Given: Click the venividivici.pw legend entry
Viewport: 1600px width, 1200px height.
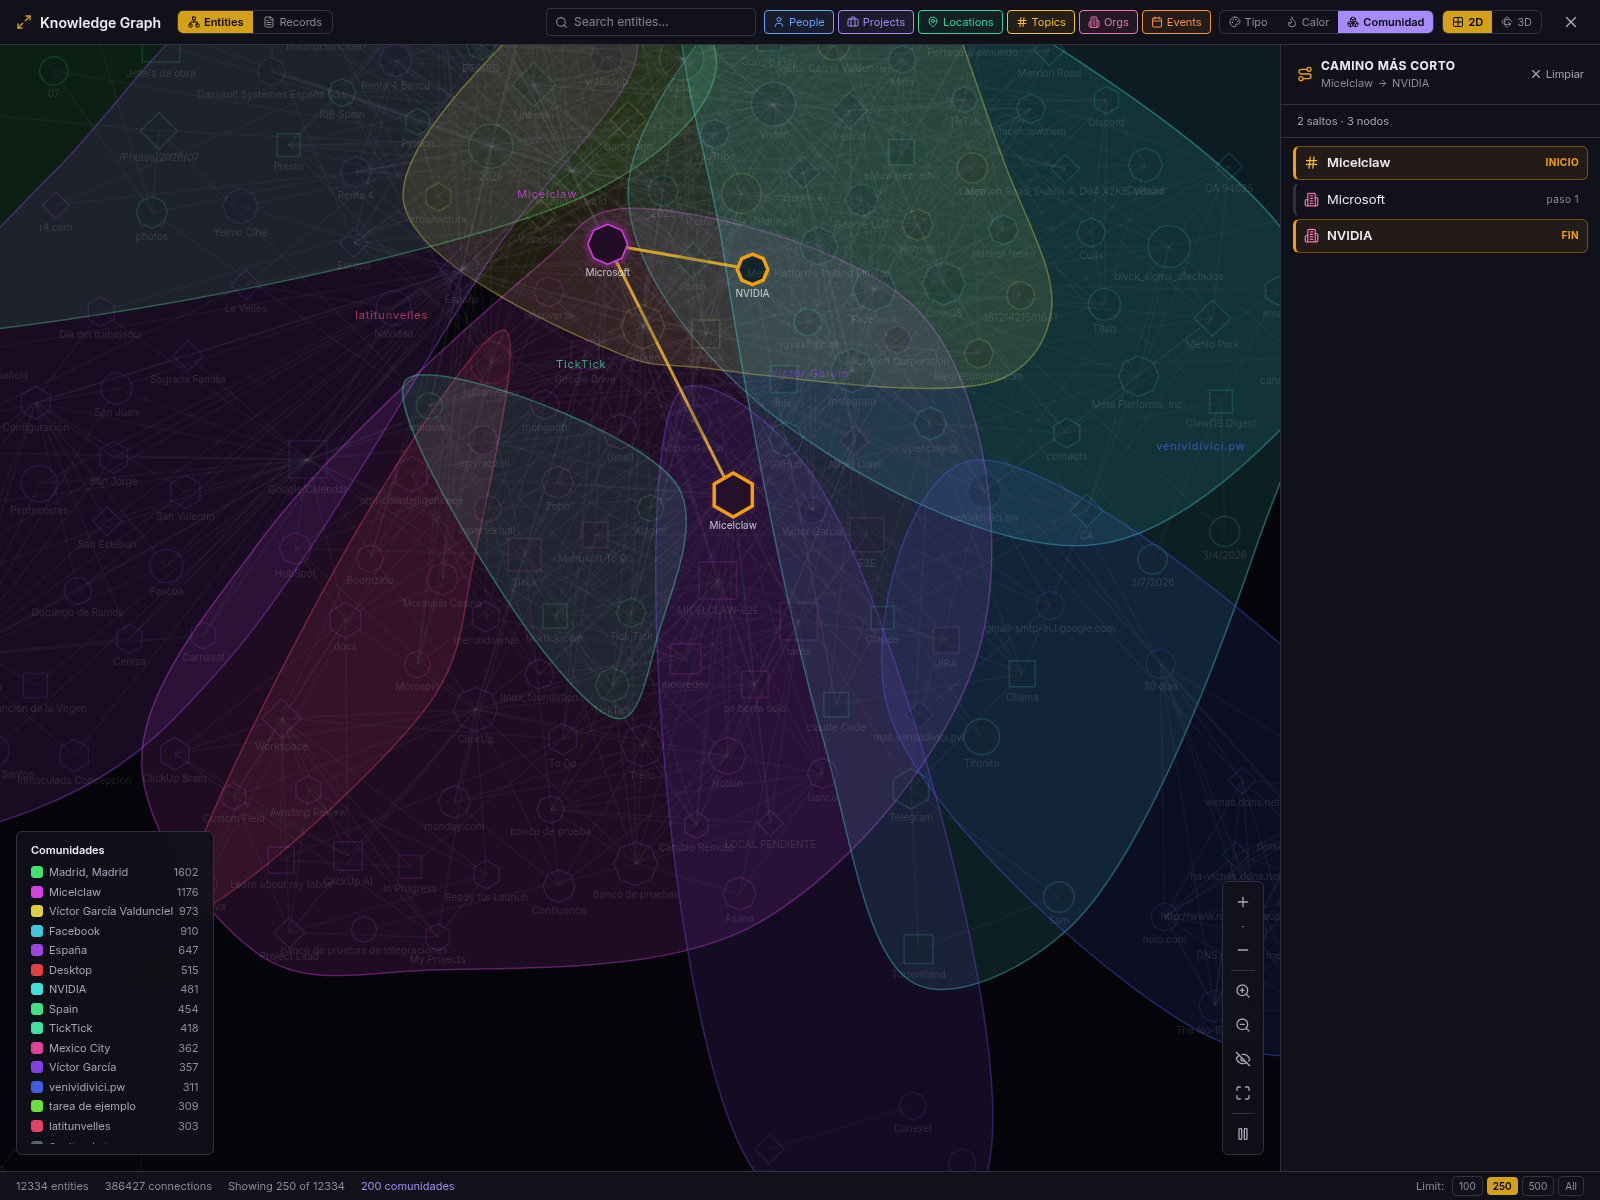Looking at the screenshot, I should point(114,1087).
